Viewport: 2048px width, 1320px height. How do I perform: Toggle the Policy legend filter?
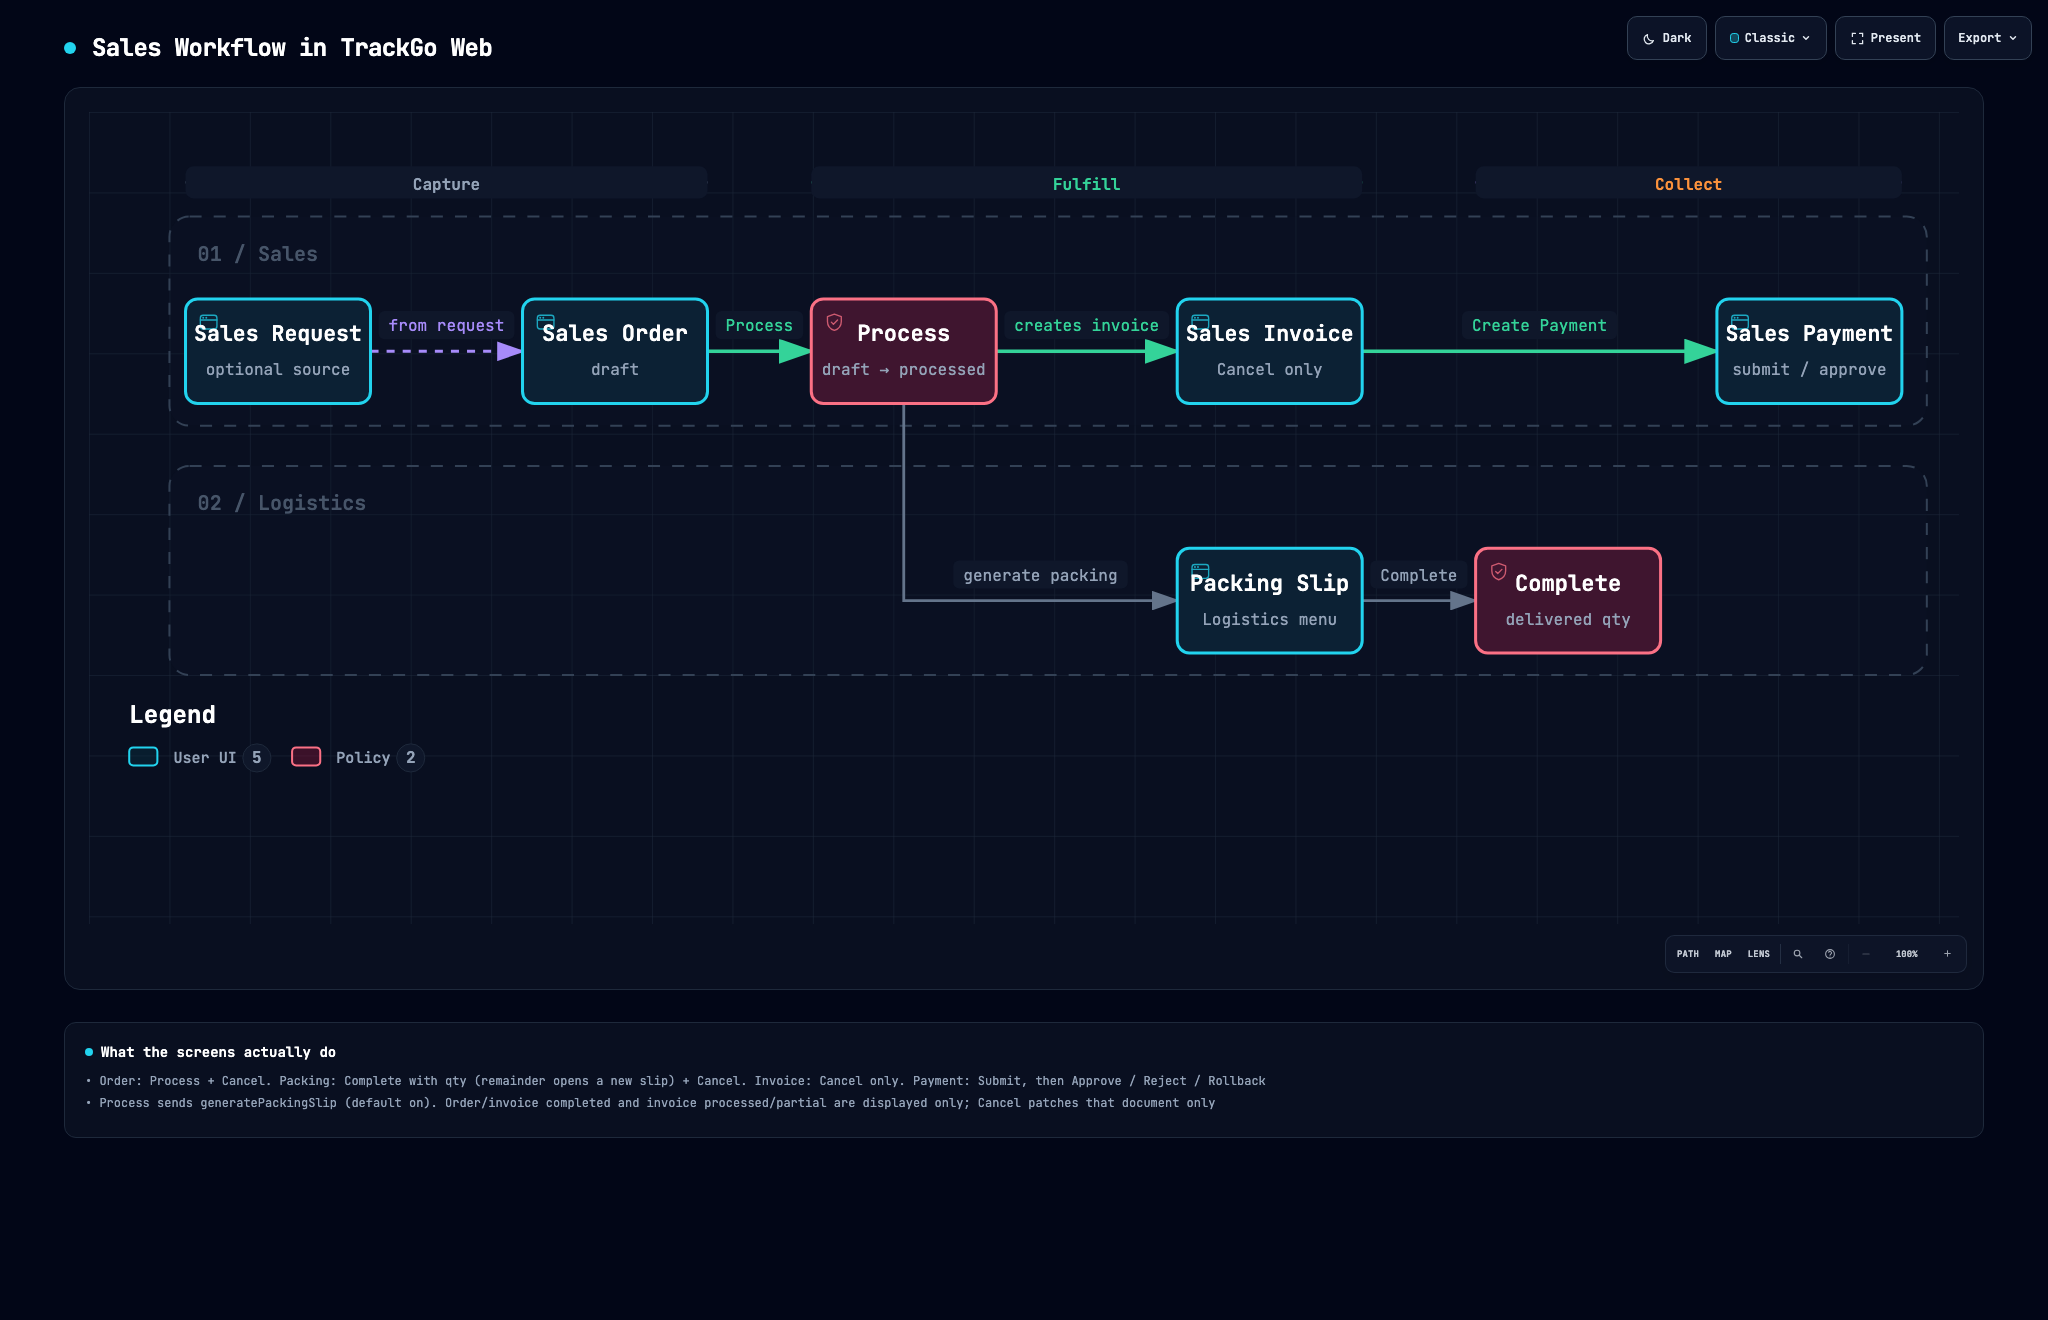pyautogui.click(x=358, y=758)
